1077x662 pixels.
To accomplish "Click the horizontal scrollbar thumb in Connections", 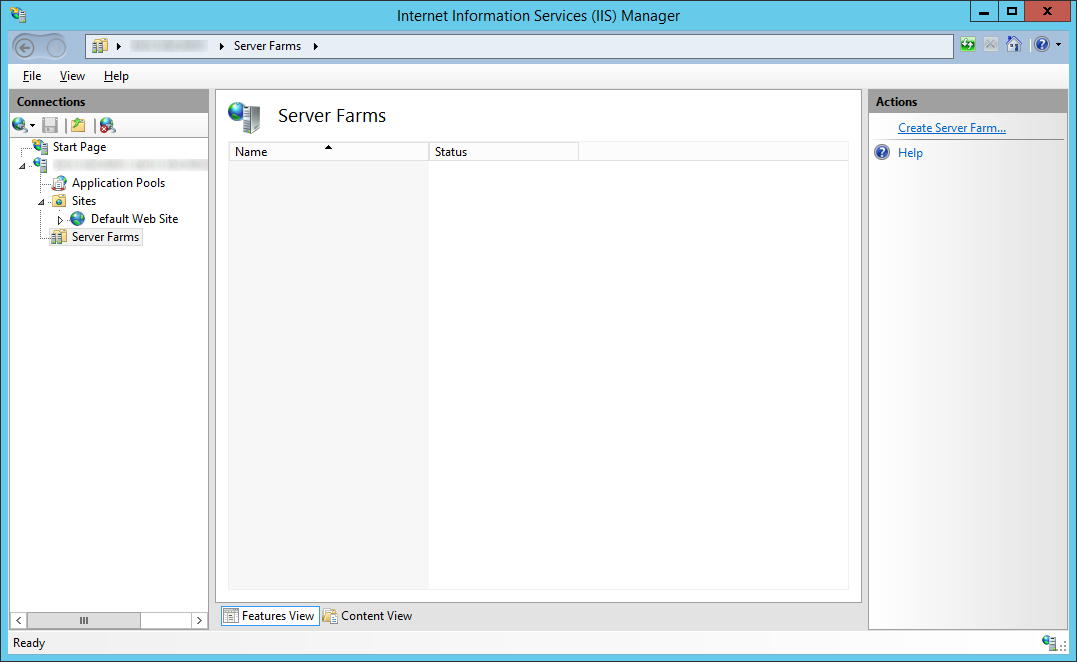I will 84,620.
